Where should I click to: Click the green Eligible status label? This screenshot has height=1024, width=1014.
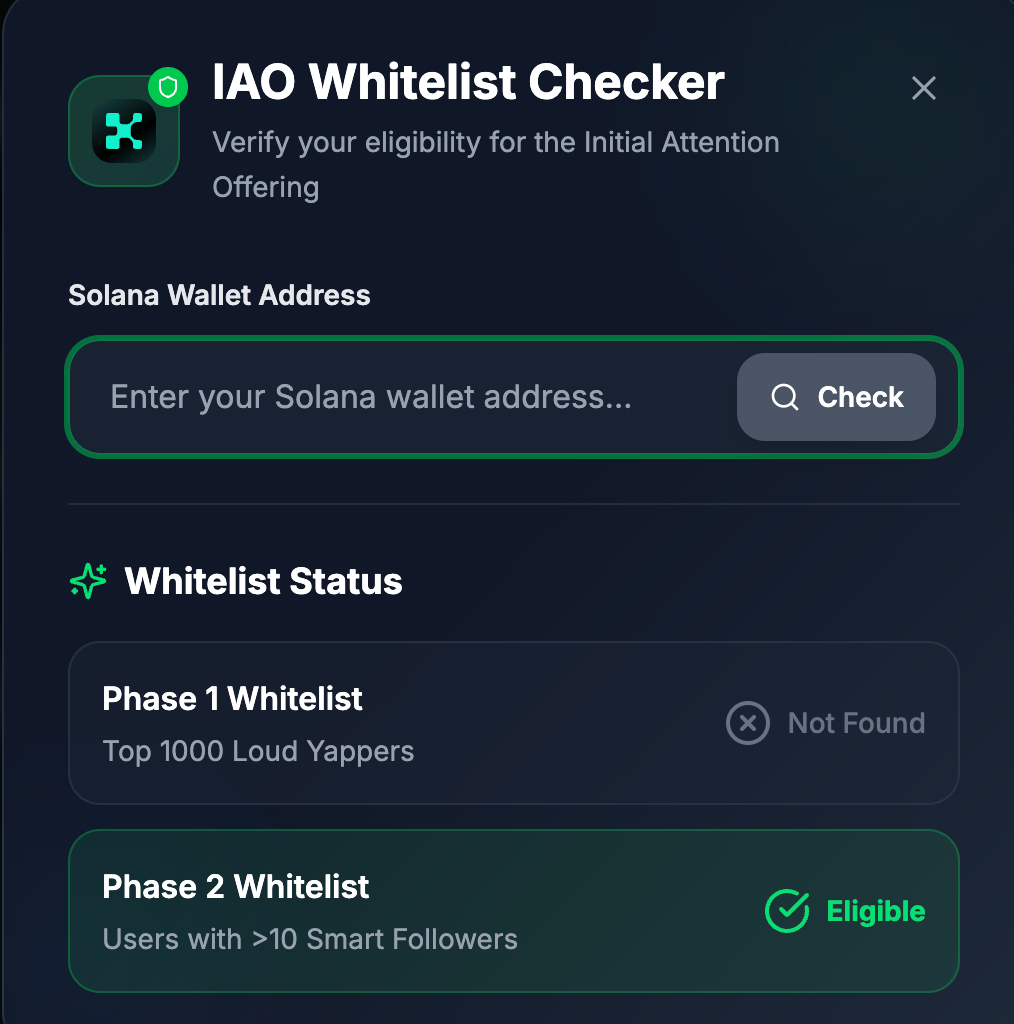876,911
